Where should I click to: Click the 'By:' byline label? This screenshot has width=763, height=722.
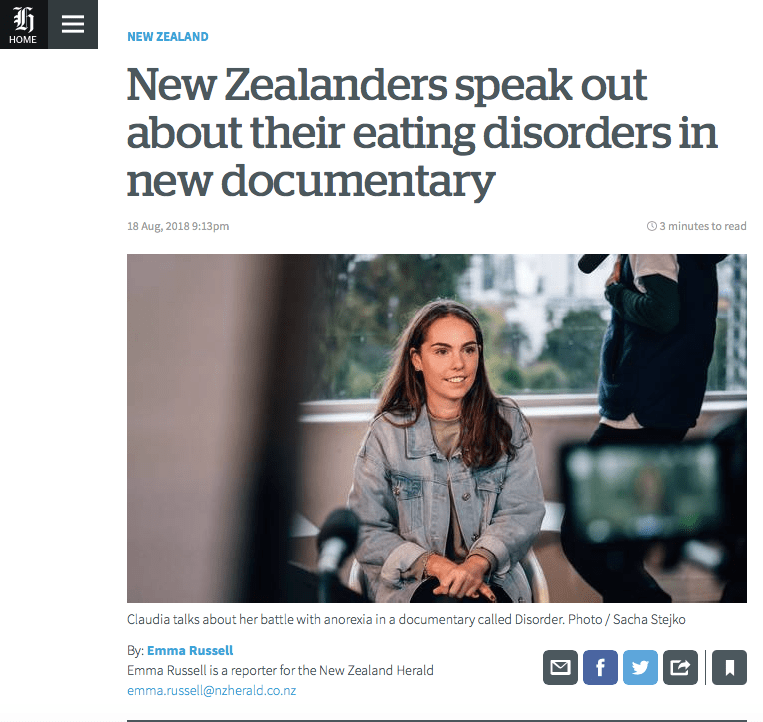(135, 650)
